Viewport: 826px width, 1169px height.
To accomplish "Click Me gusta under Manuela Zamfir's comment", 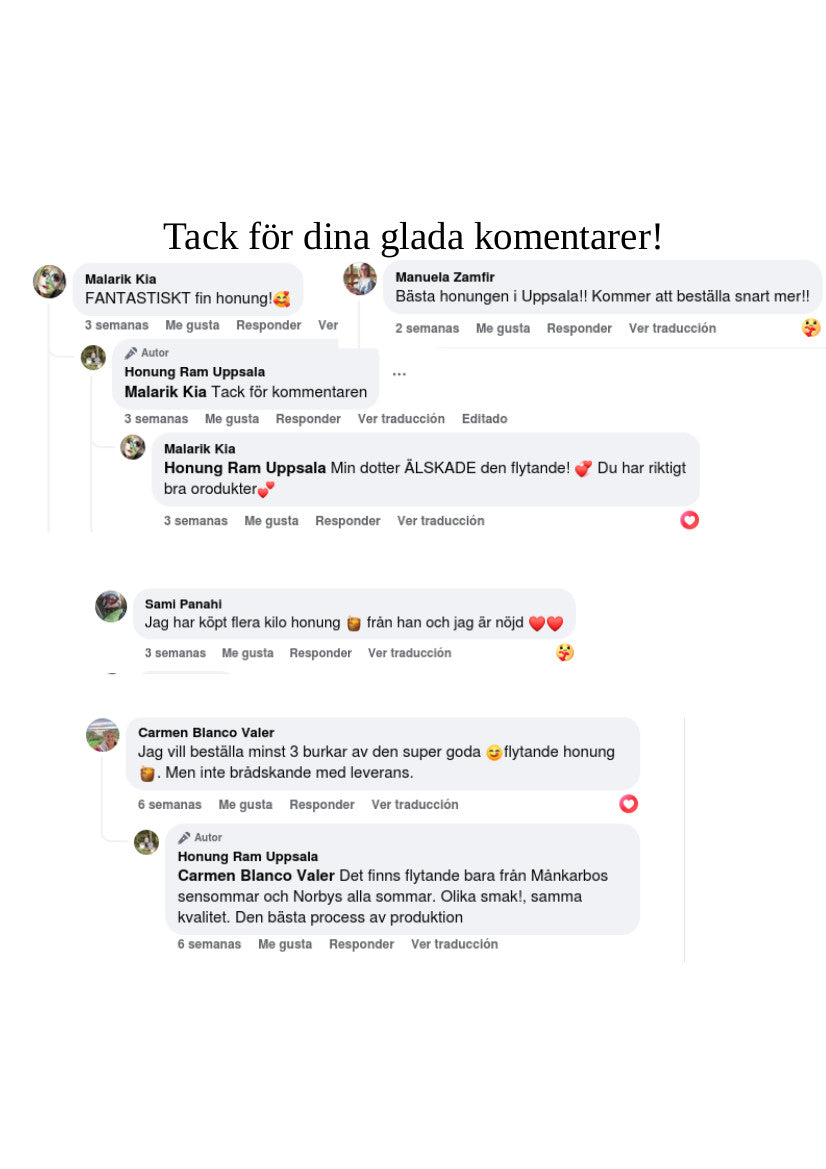I will click(503, 328).
